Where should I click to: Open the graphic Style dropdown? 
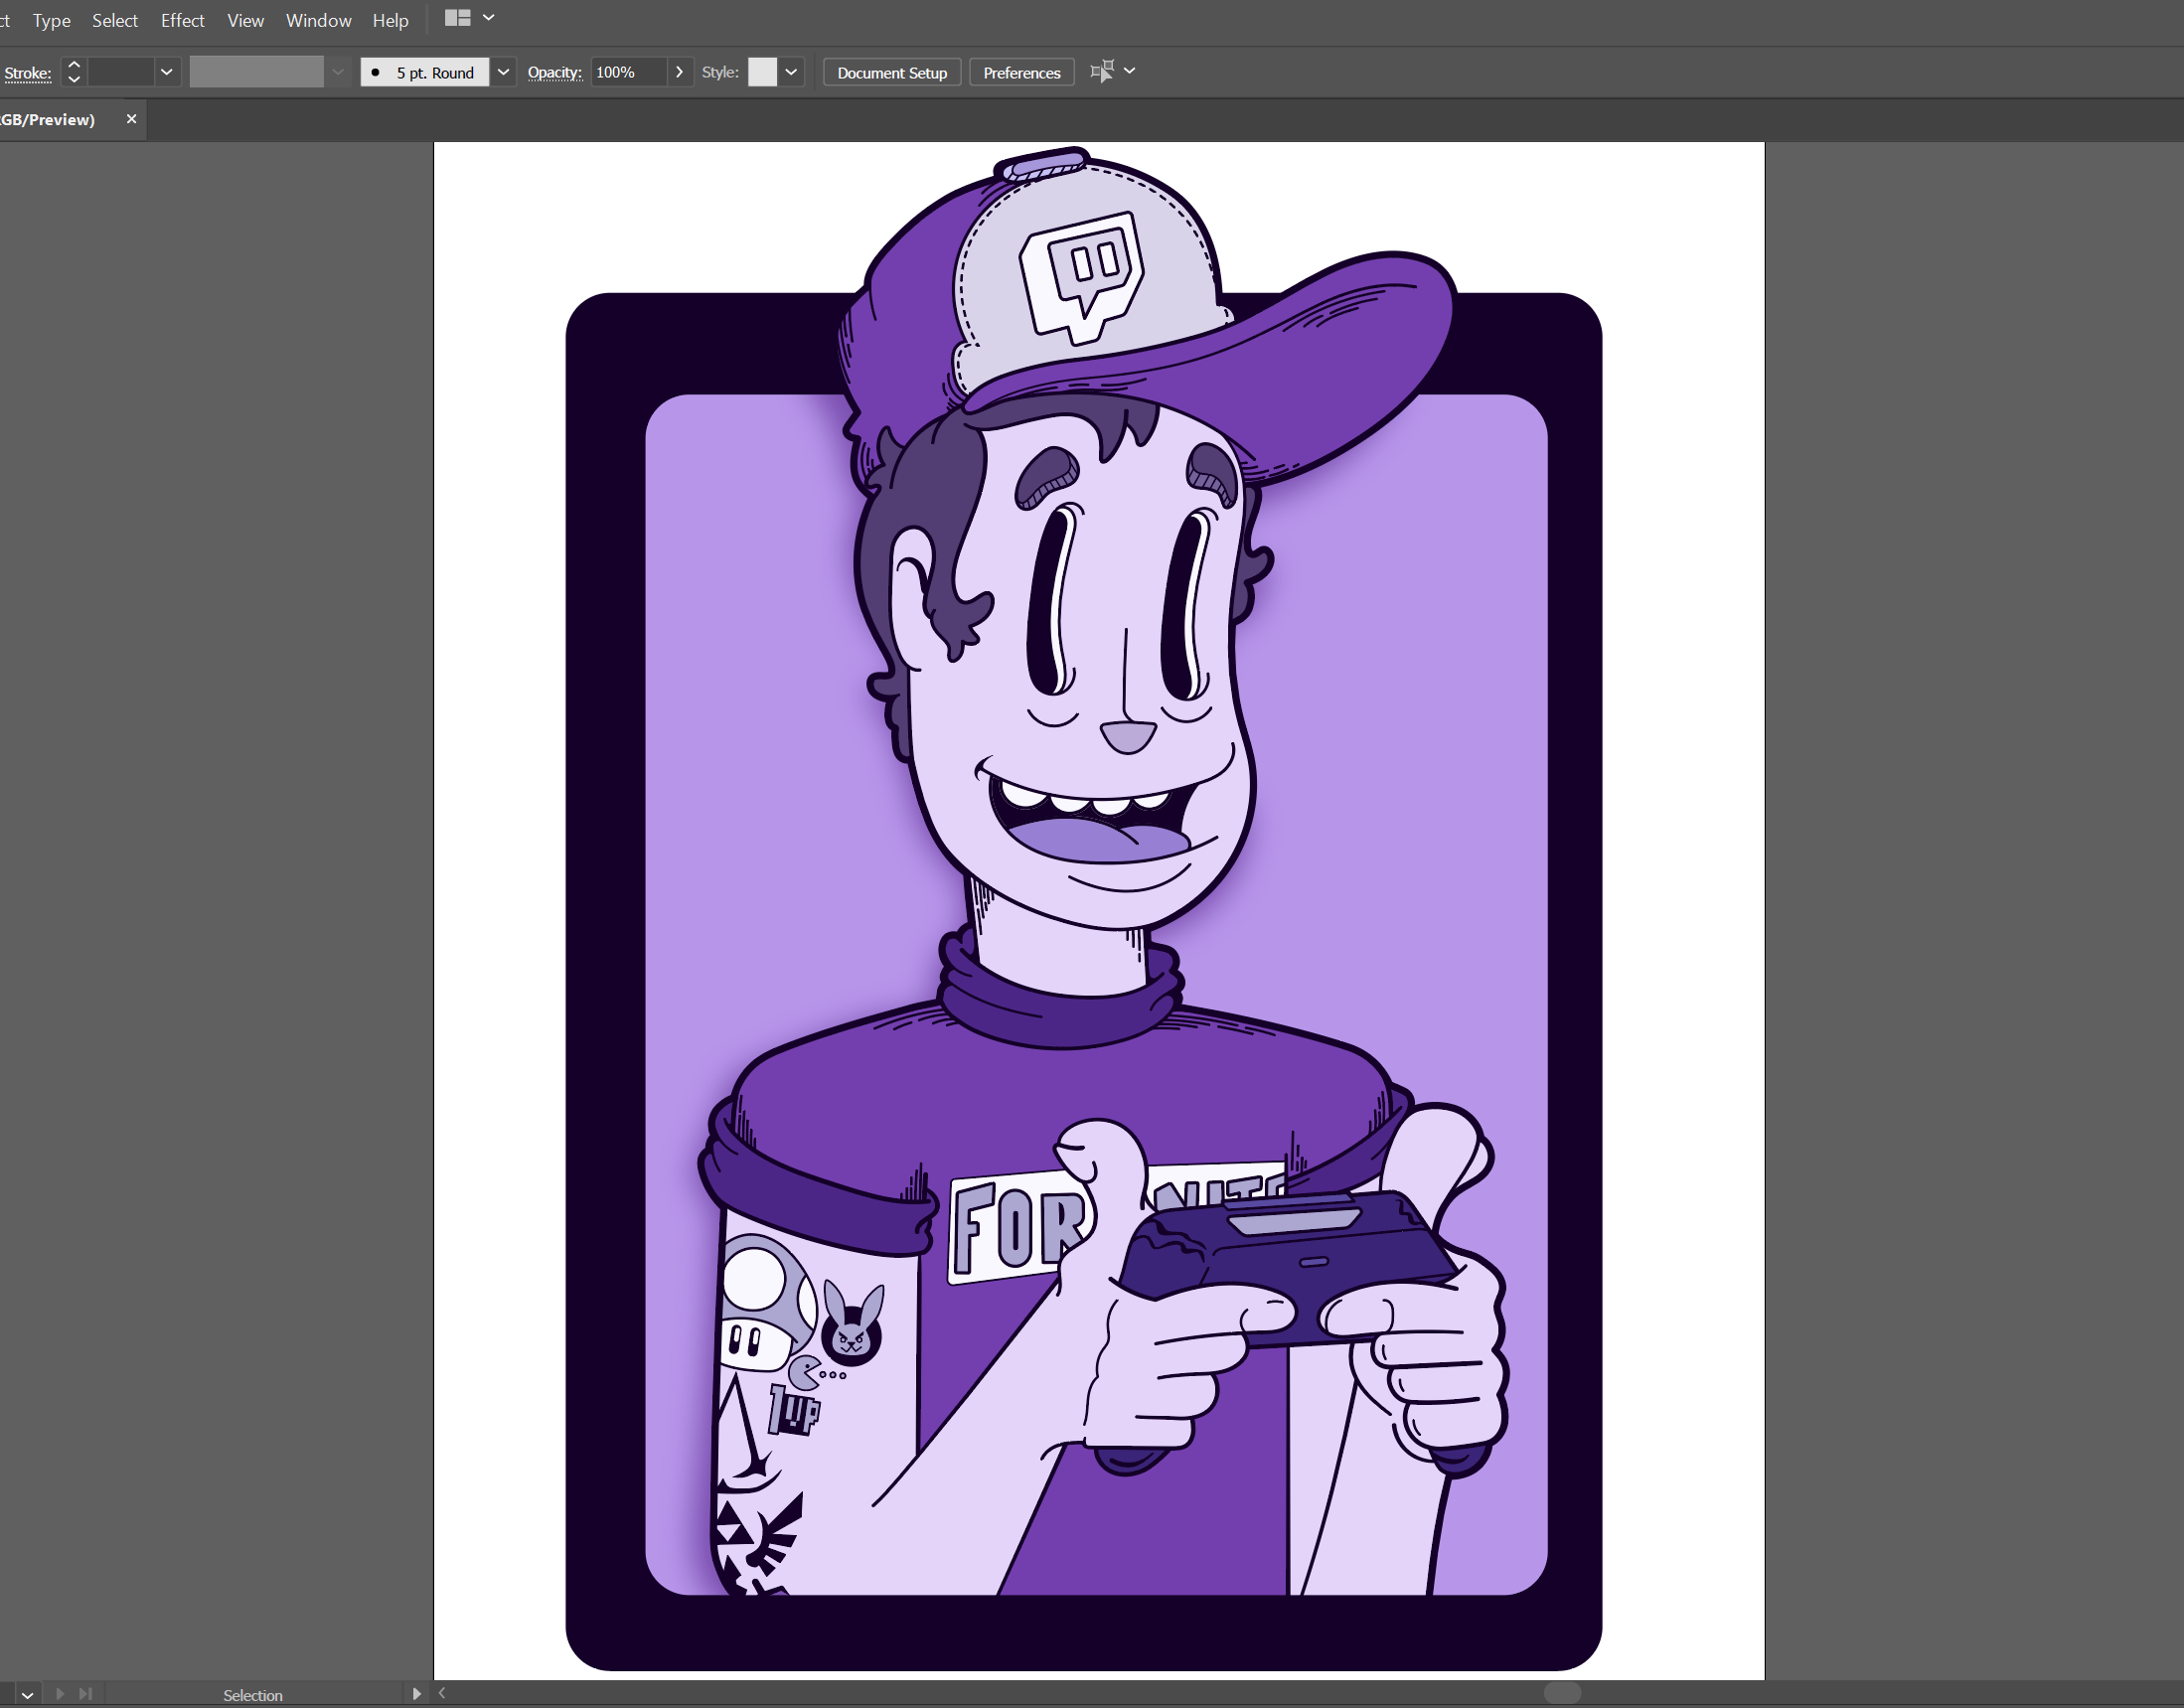pyautogui.click(x=791, y=72)
